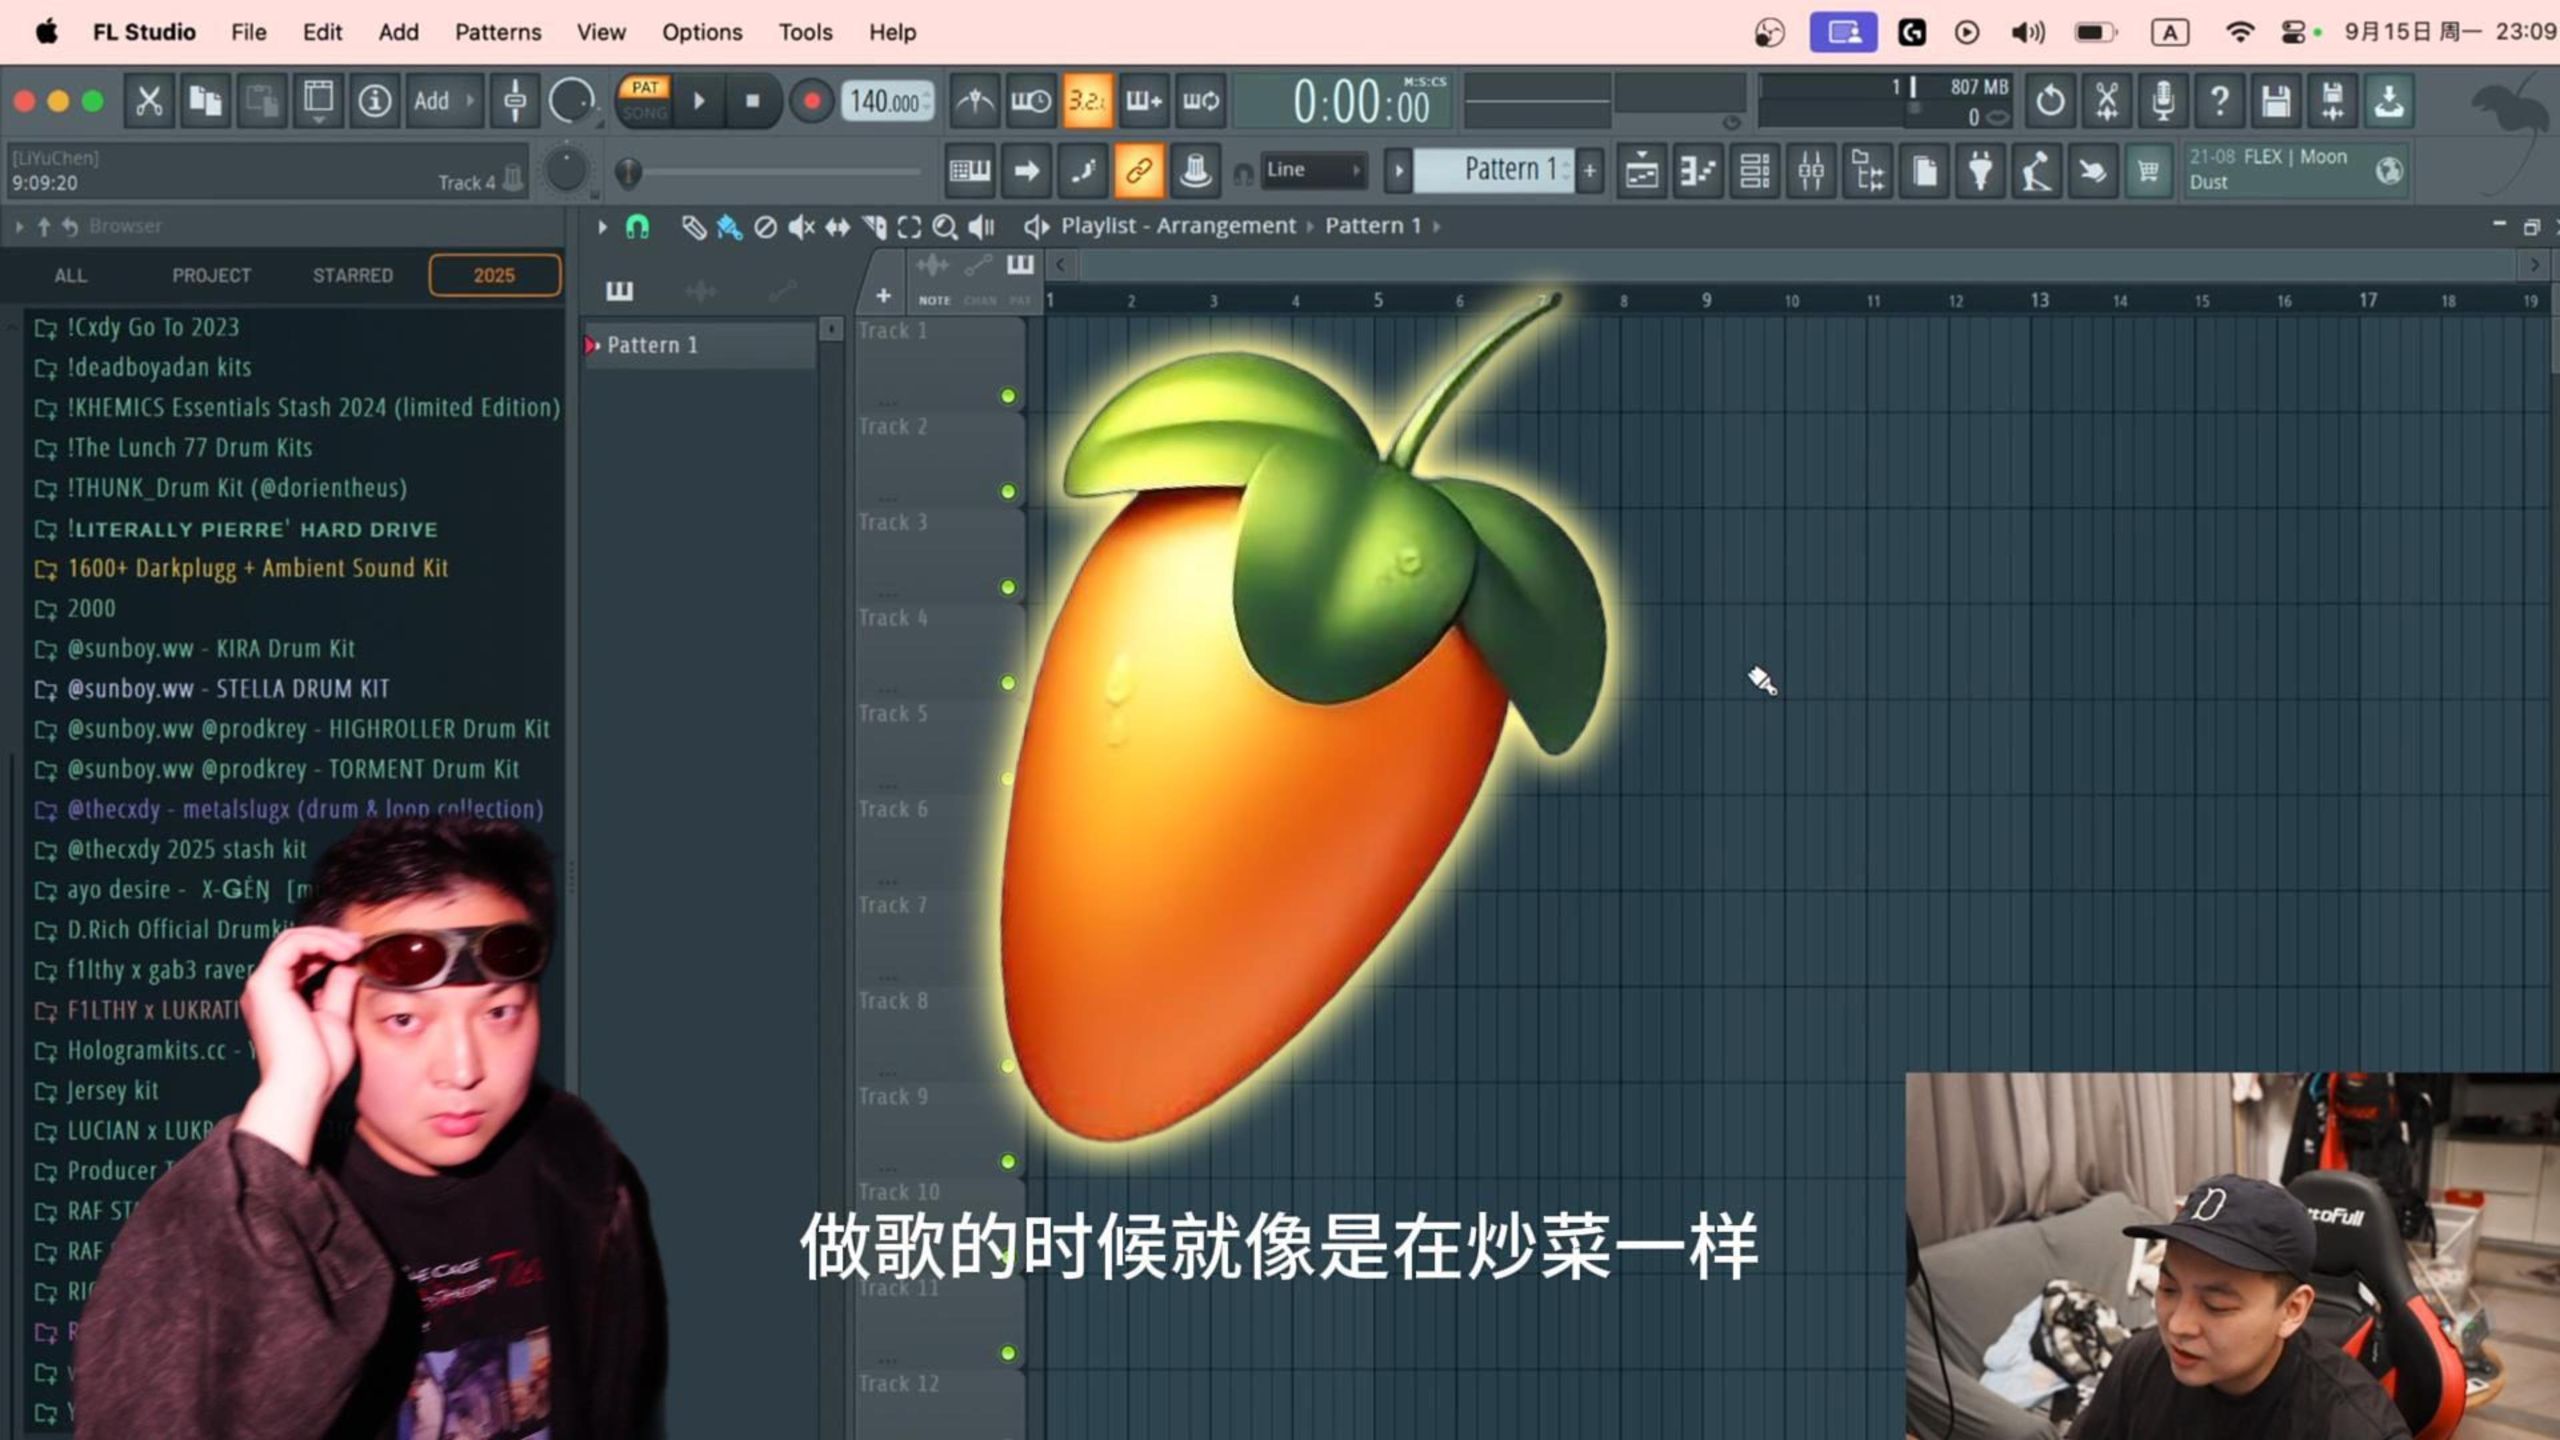Select the Draw pencil tool in the Playlist
2560x1440 pixels.
(693, 227)
